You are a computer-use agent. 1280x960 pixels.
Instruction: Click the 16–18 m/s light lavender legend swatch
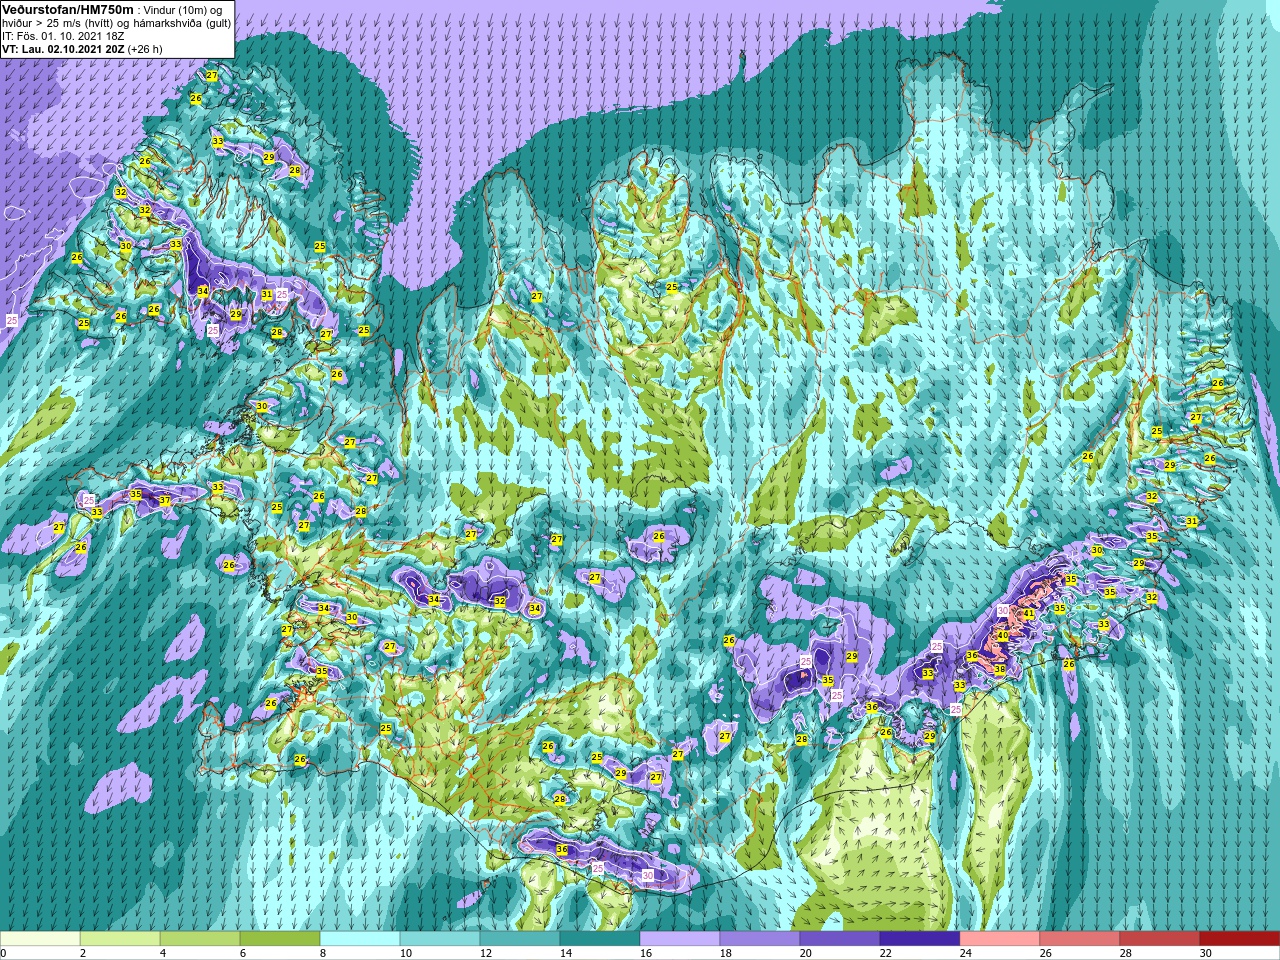(x=680, y=939)
